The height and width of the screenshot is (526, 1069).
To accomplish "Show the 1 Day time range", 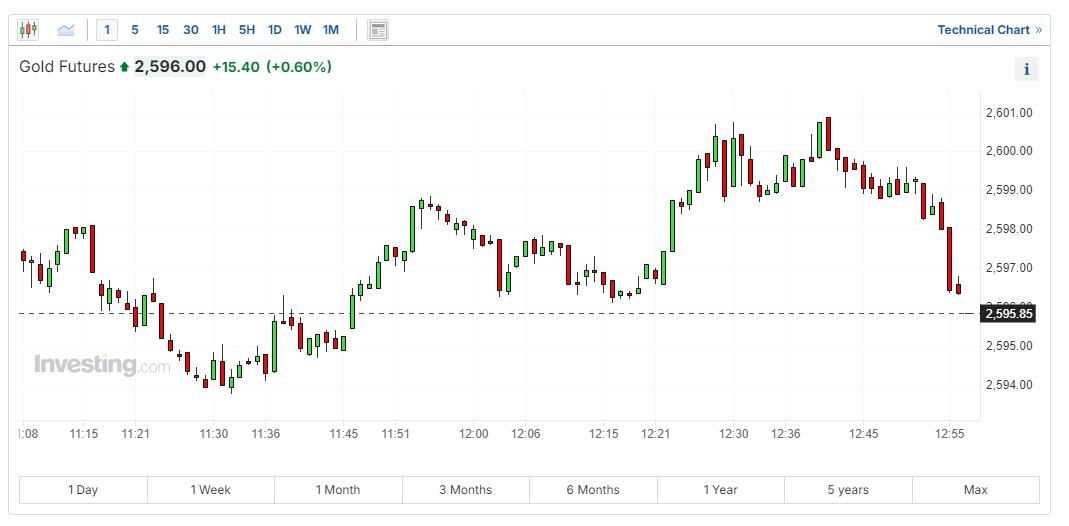I will click(x=83, y=490).
